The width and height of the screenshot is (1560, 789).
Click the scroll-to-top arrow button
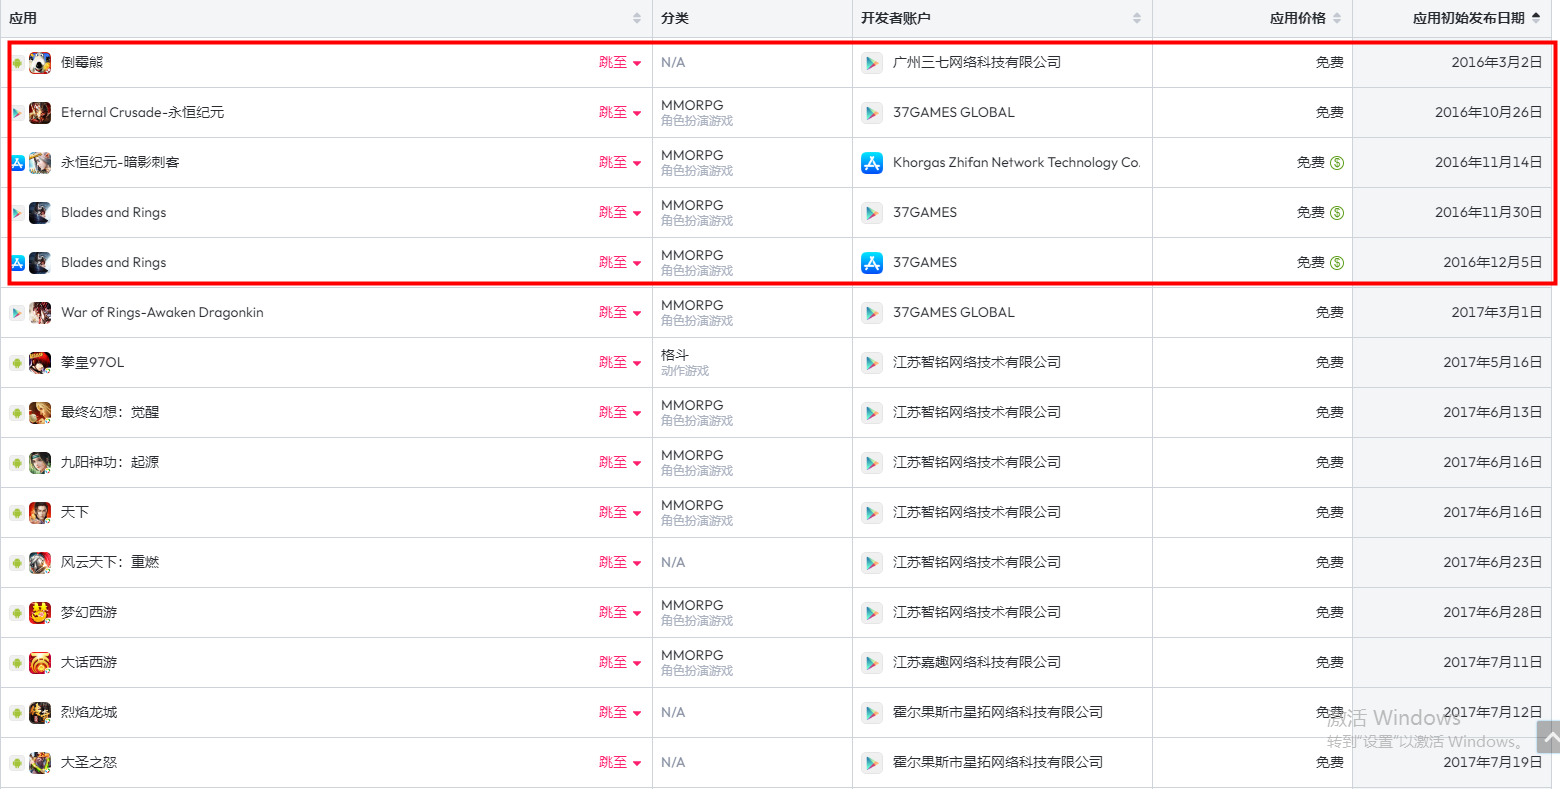(x=1548, y=737)
